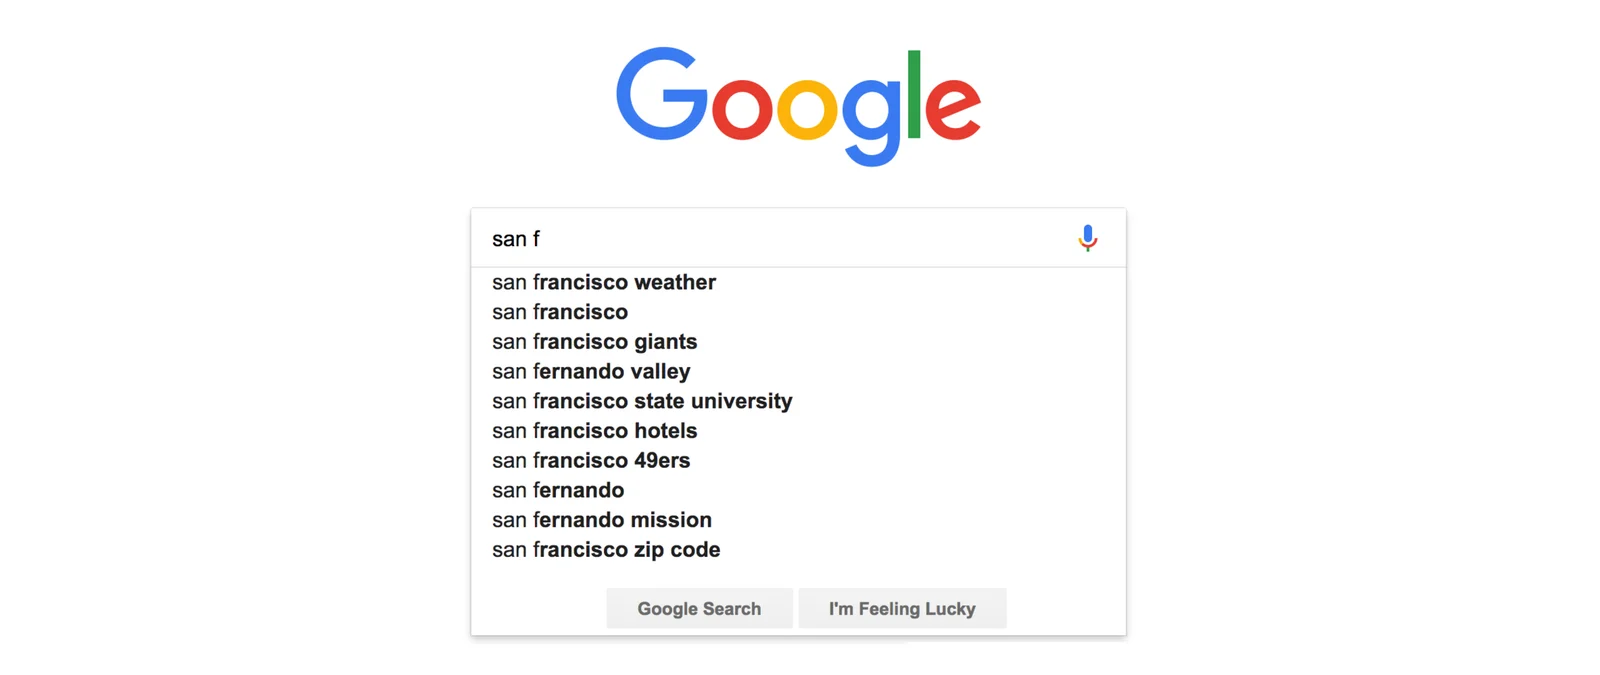This screenshot has width=1600, height=675.
Task: Select the 'san fernando mission' suggestion
Action: point(601,520)
